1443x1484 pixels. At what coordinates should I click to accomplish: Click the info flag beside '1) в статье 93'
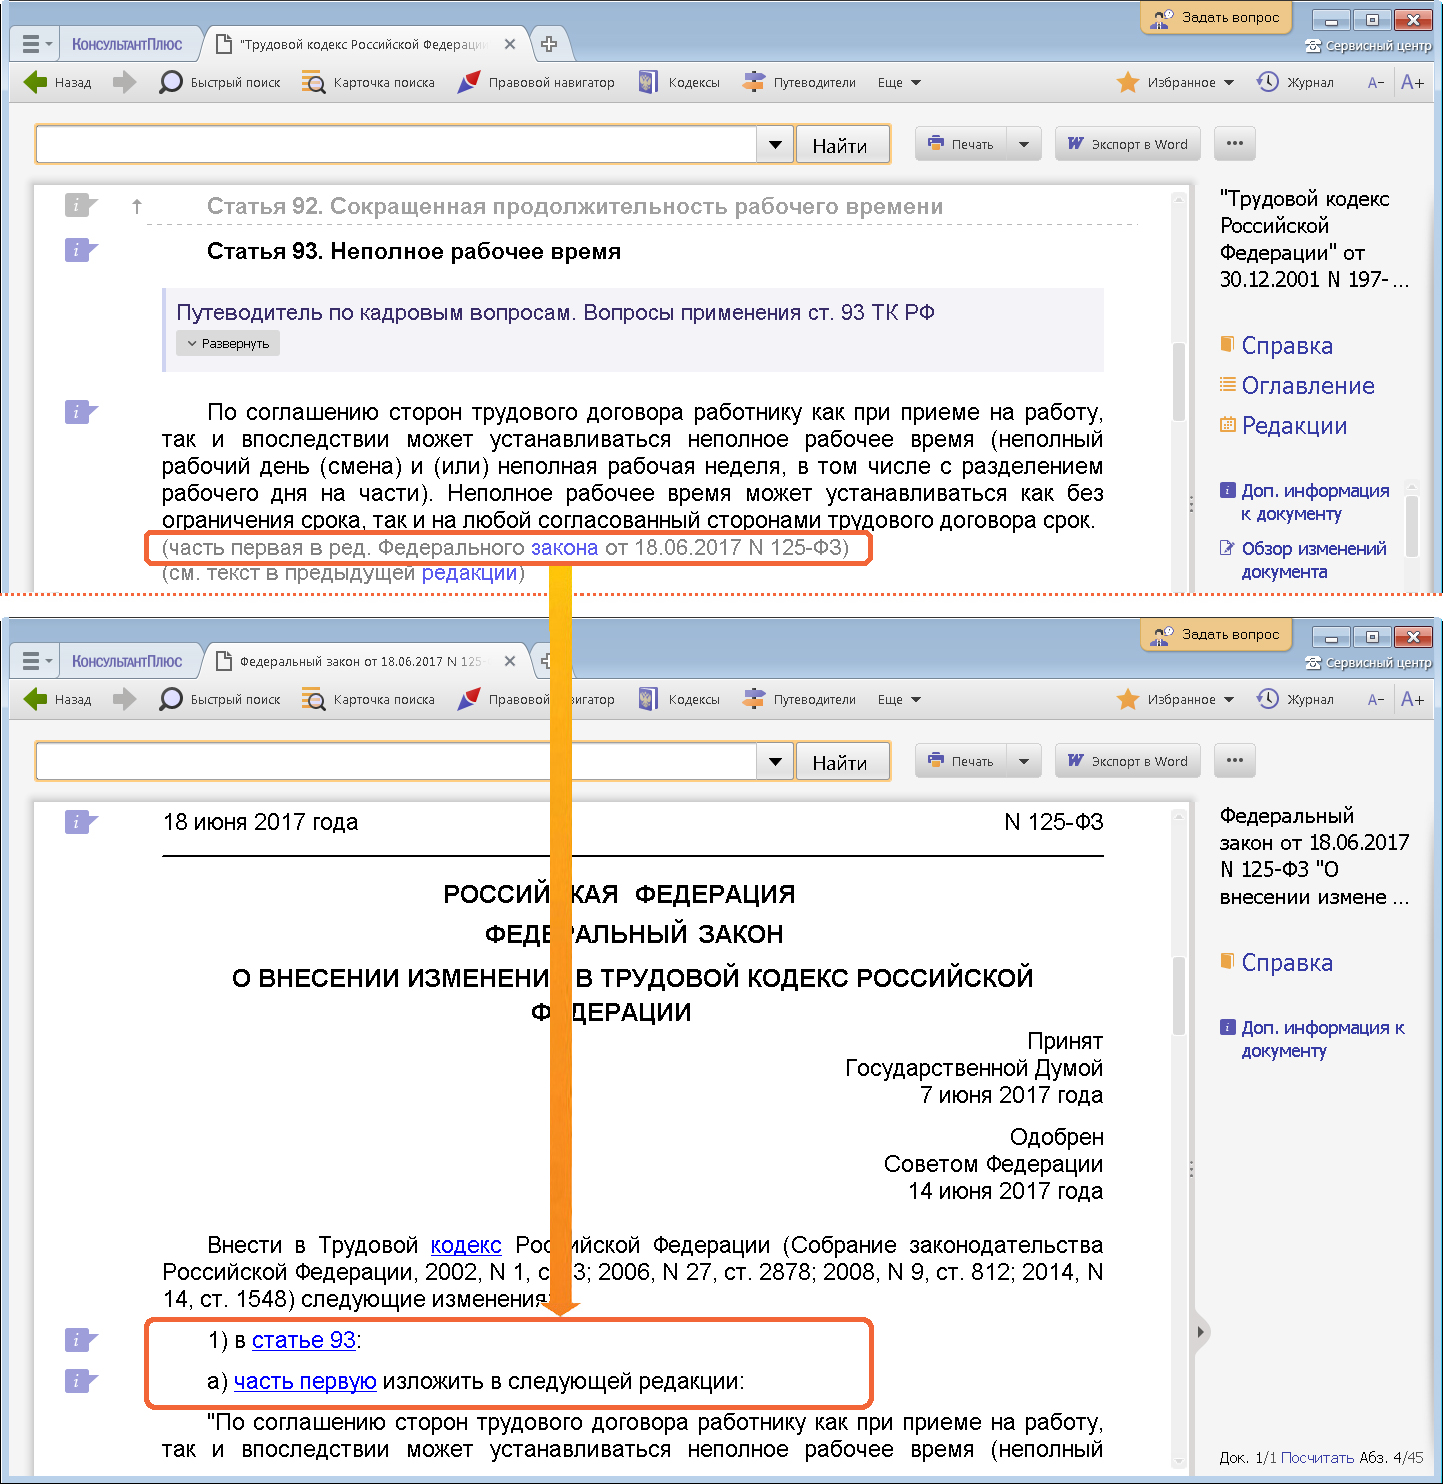point(80,1340)
